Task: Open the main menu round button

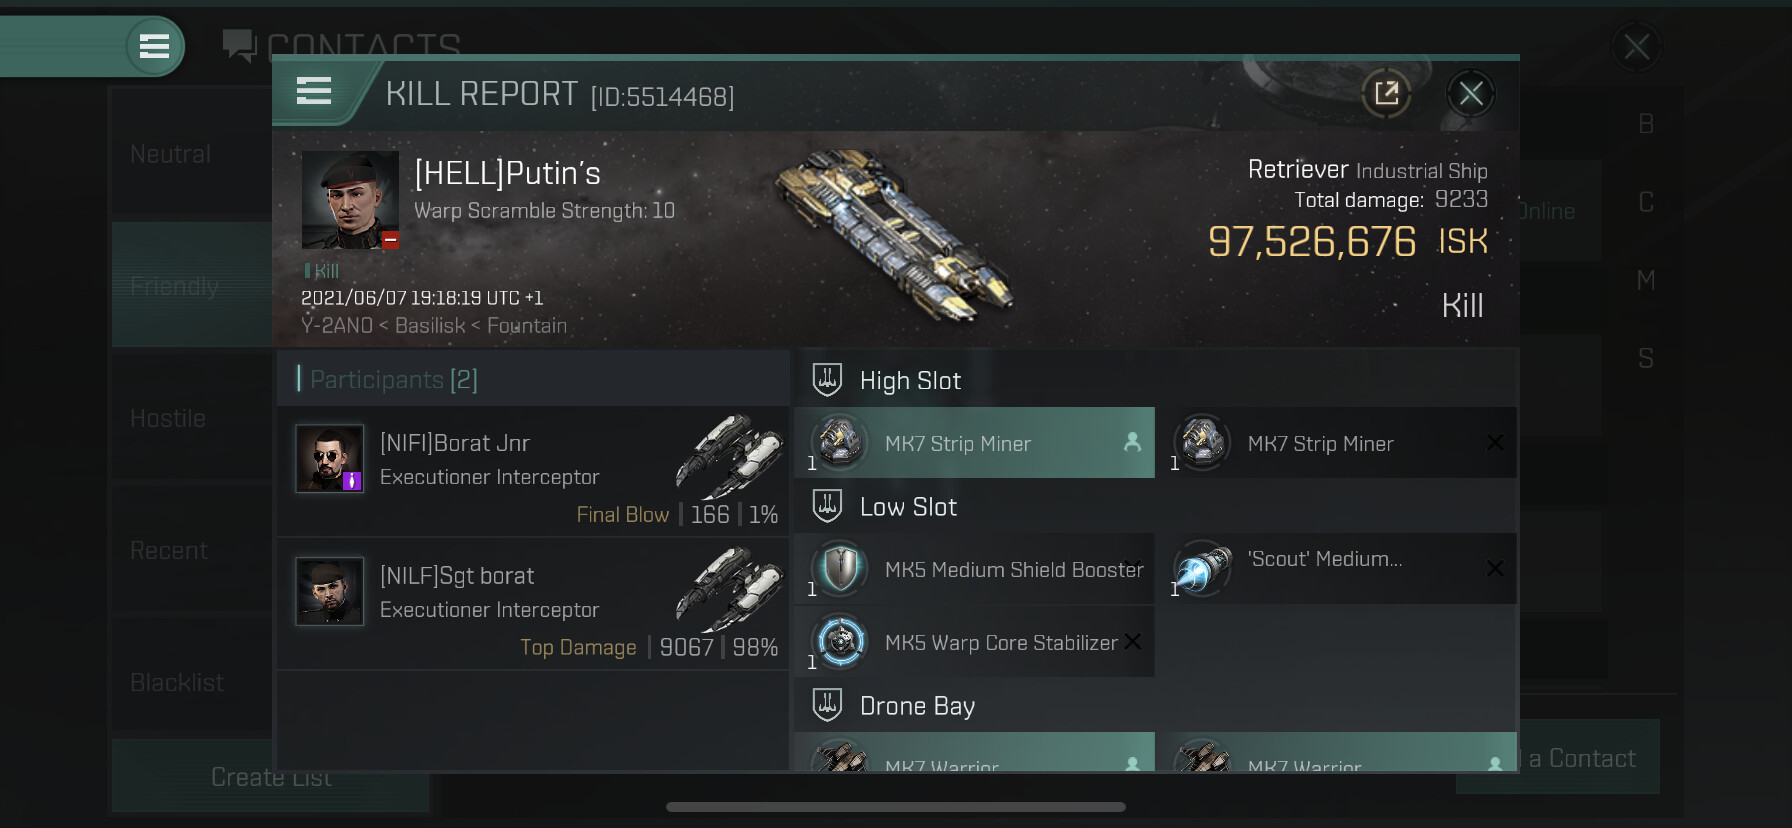Action: click(155, 46)
